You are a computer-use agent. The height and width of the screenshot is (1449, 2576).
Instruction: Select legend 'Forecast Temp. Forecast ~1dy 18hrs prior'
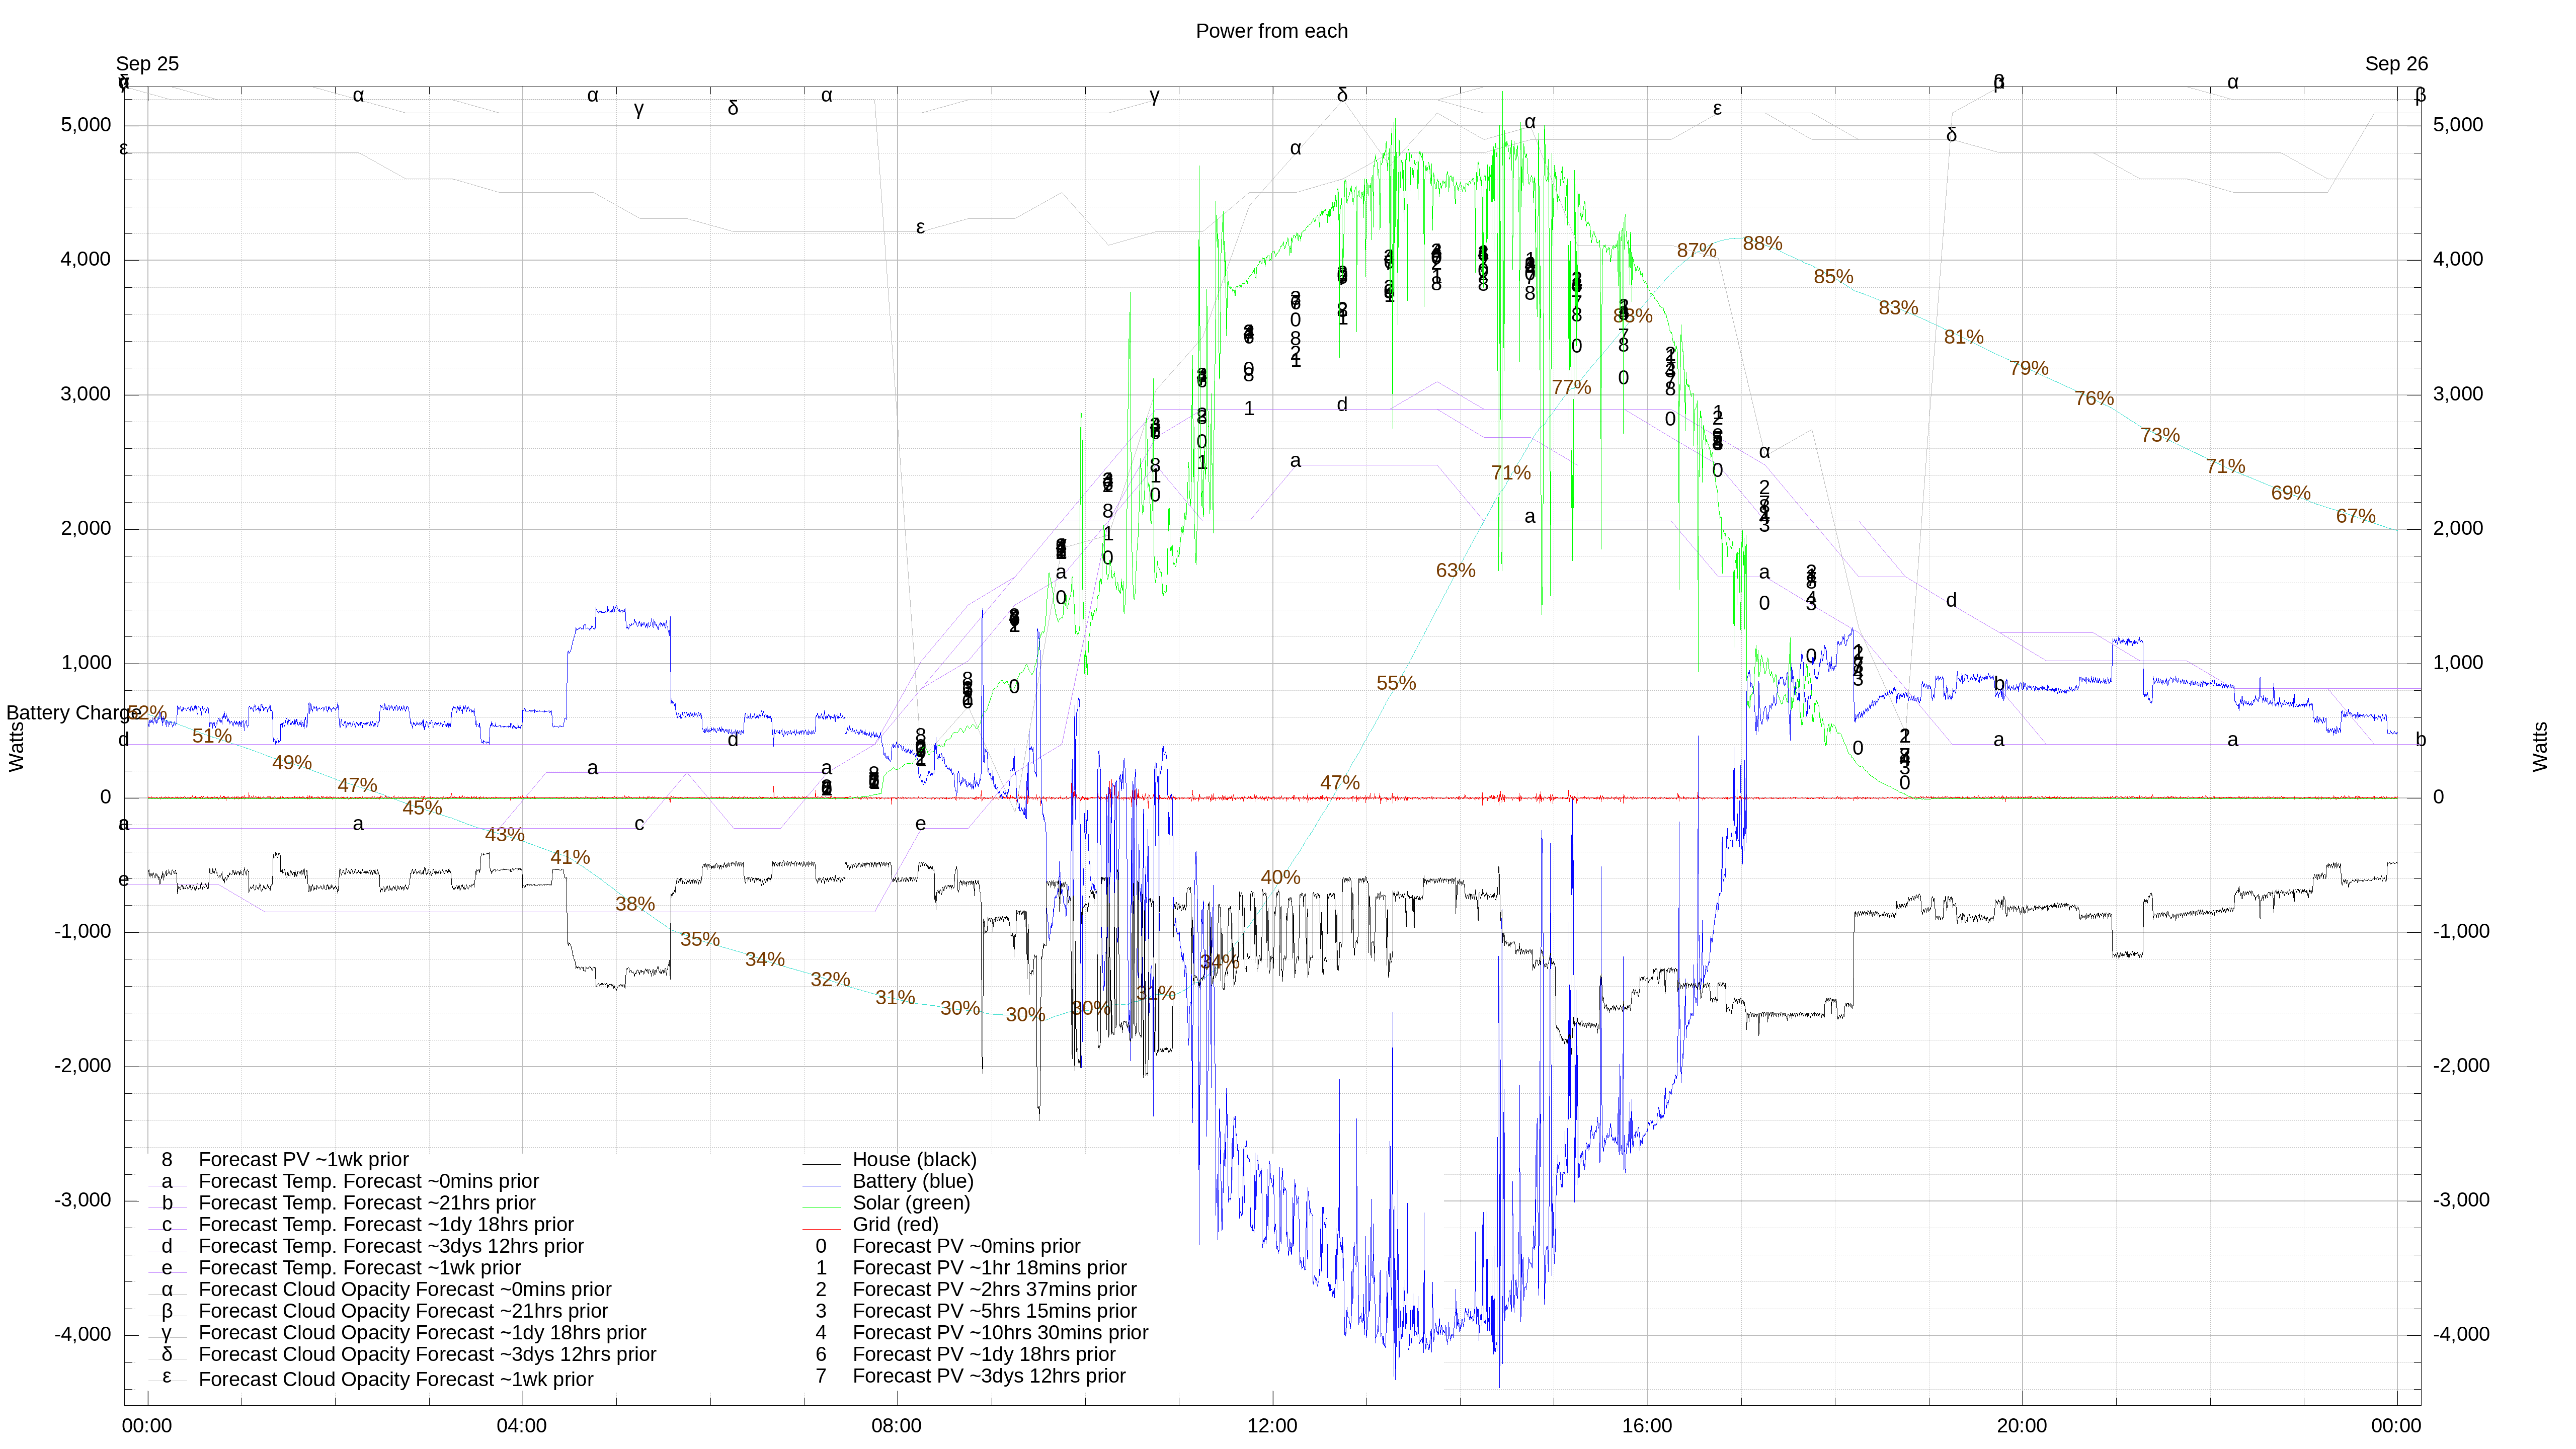(x=386, y=1225)
